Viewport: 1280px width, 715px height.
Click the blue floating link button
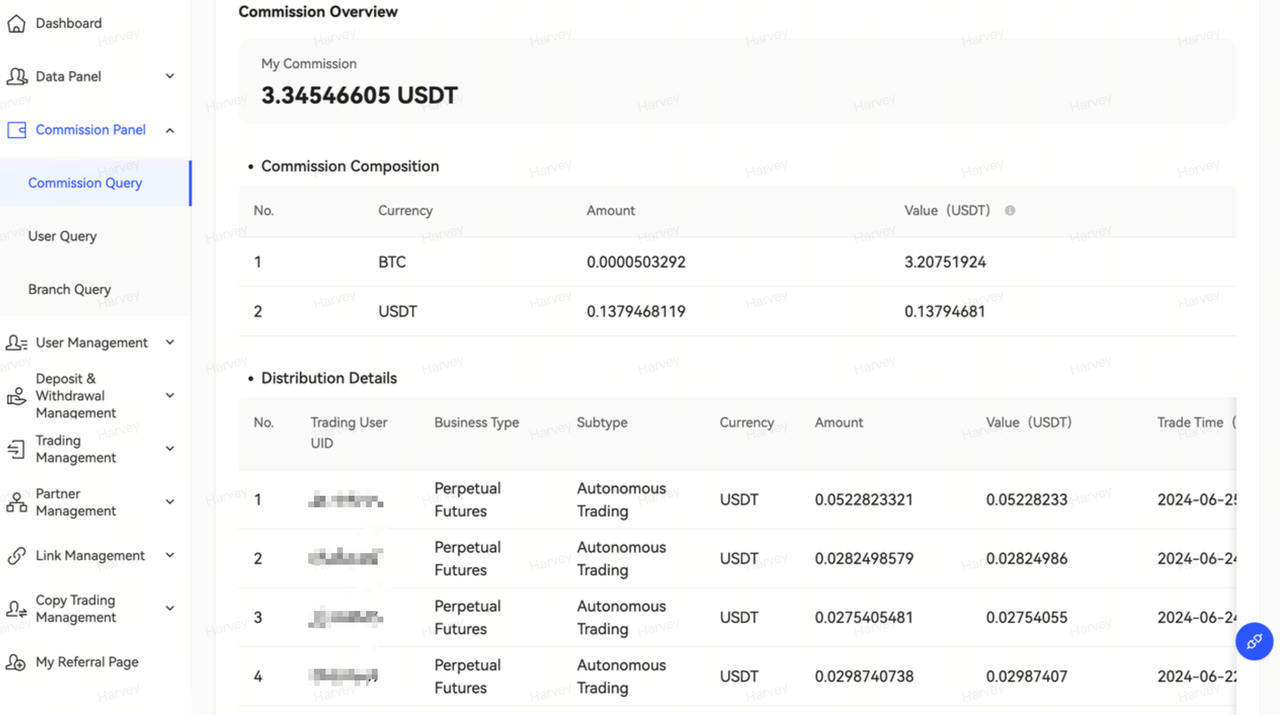(1254, 641)
